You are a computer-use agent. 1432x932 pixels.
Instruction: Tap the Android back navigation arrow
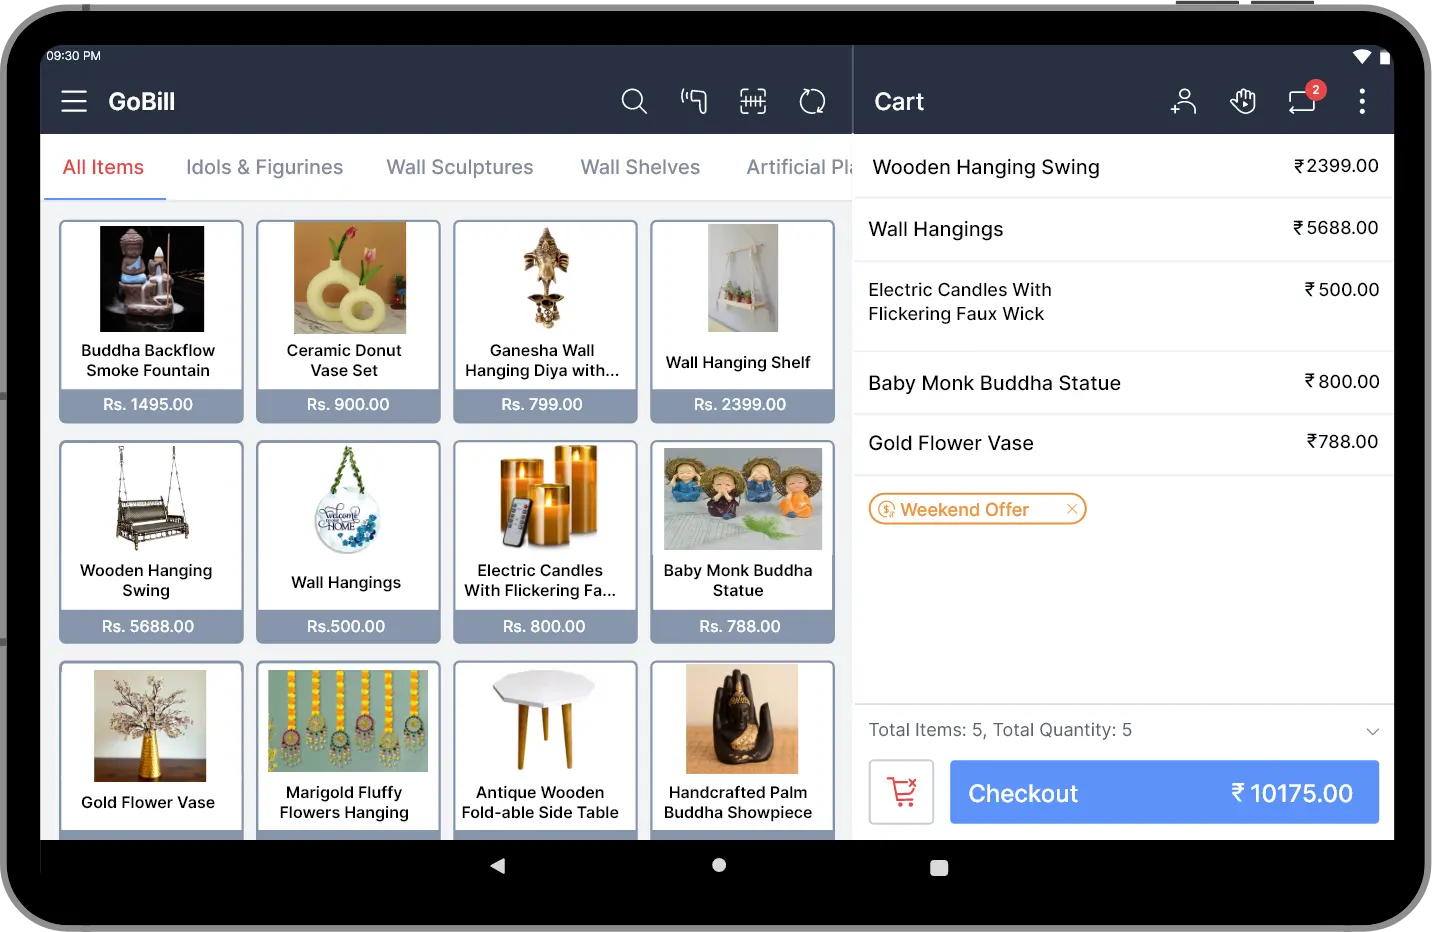coord(497,866)
